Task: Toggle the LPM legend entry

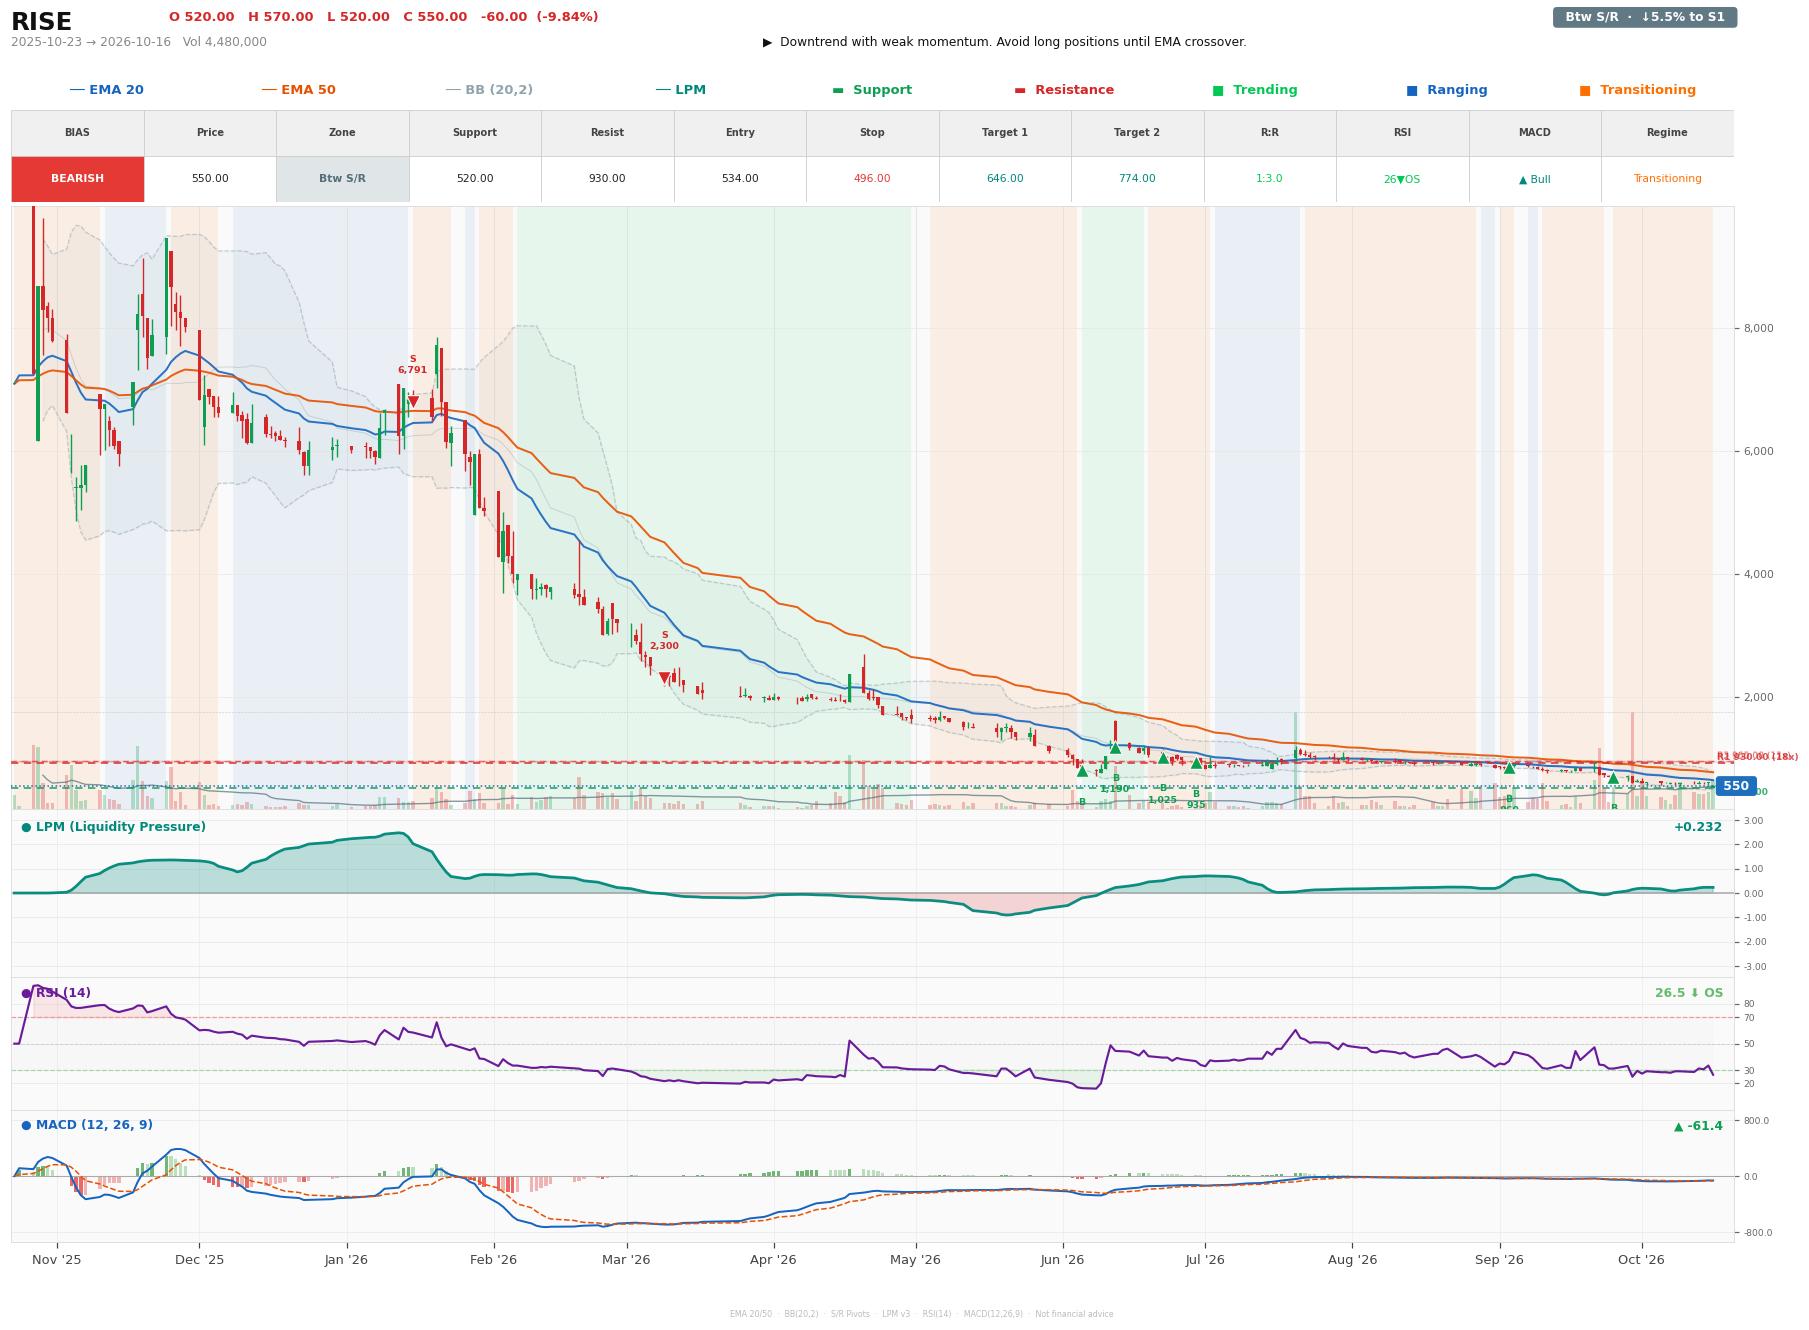Action: pyautogui.click(x=680, y=90)
